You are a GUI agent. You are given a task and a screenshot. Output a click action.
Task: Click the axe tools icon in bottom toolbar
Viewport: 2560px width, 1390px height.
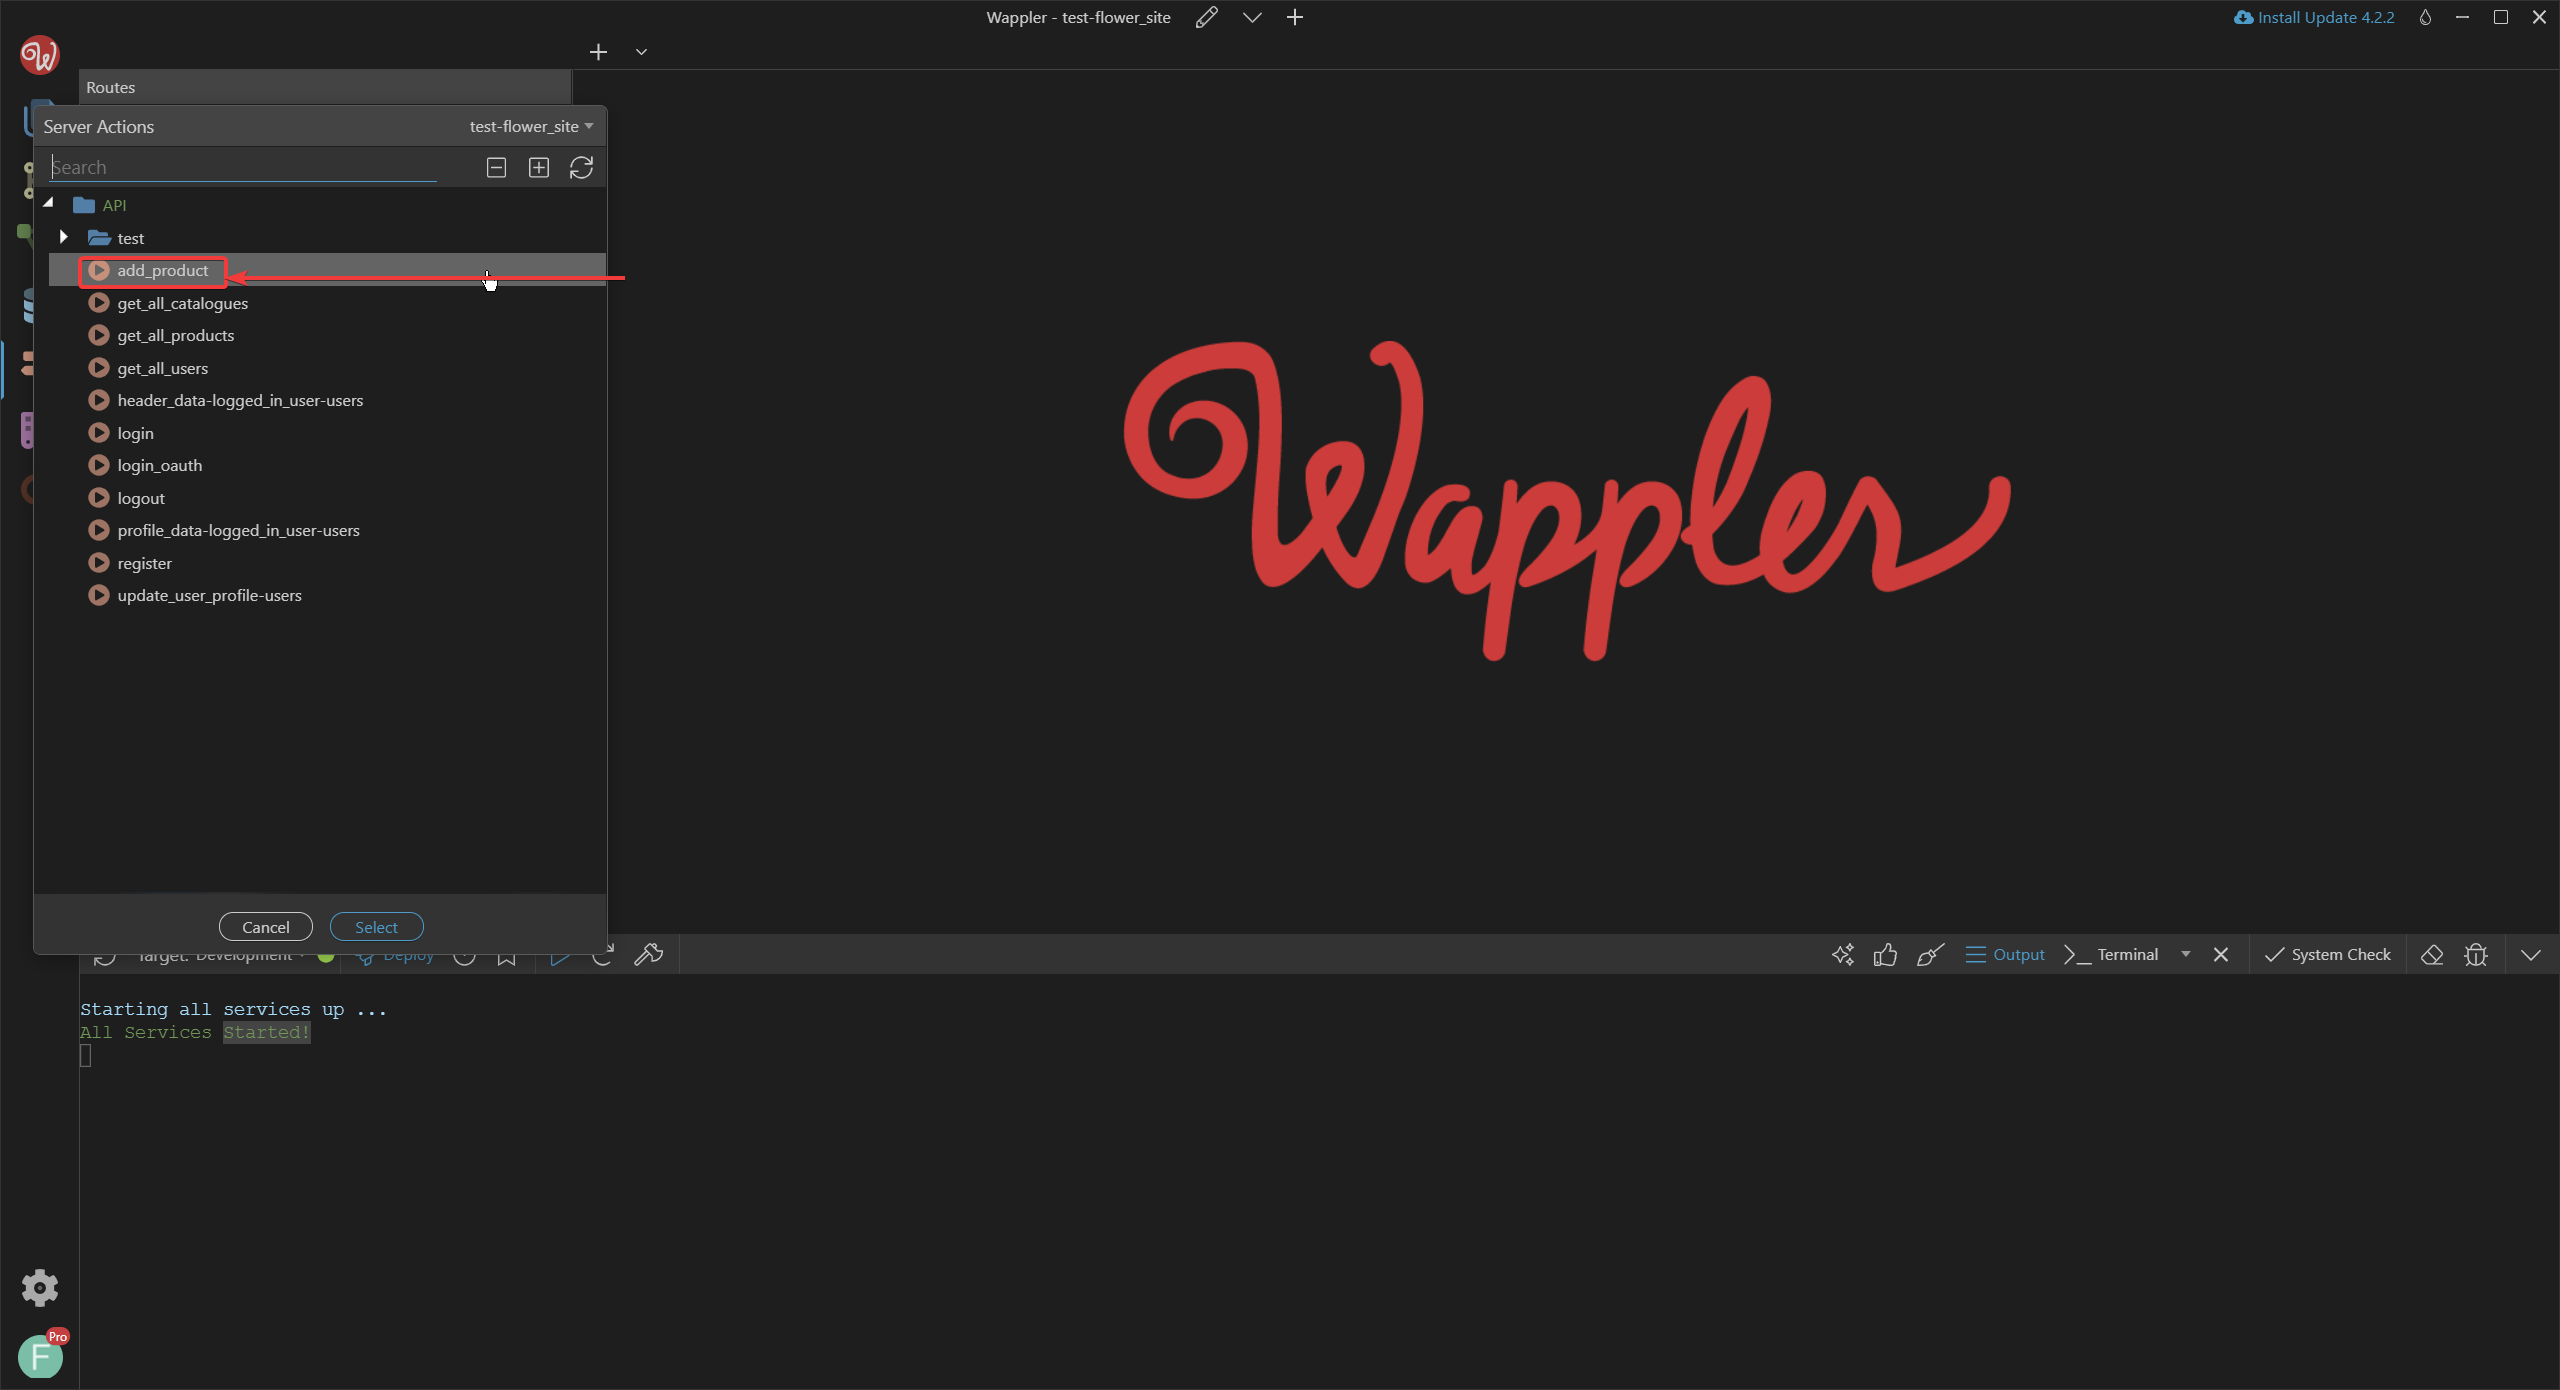pos(649,955)
